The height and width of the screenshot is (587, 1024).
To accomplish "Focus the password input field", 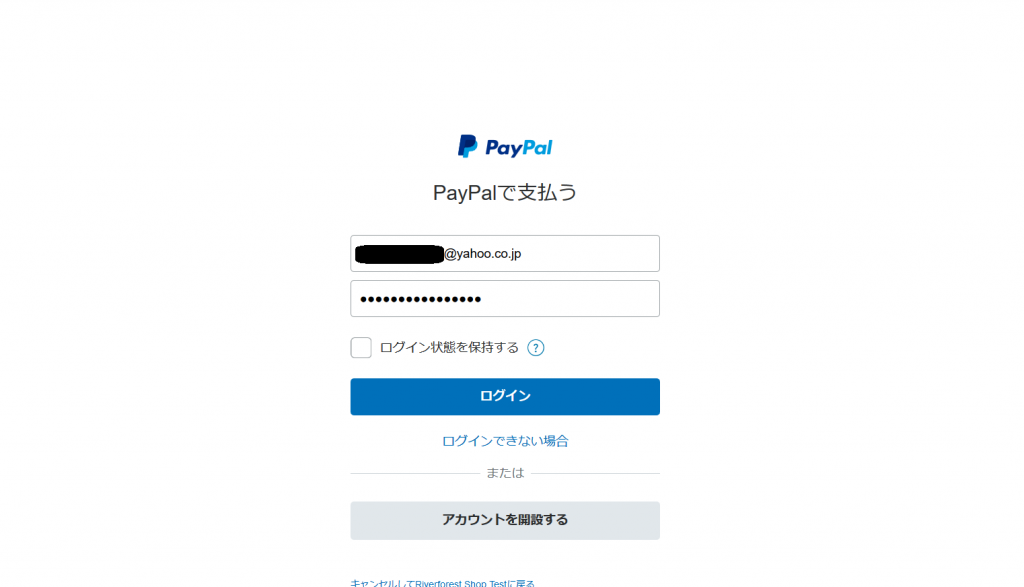I will 505,298.
